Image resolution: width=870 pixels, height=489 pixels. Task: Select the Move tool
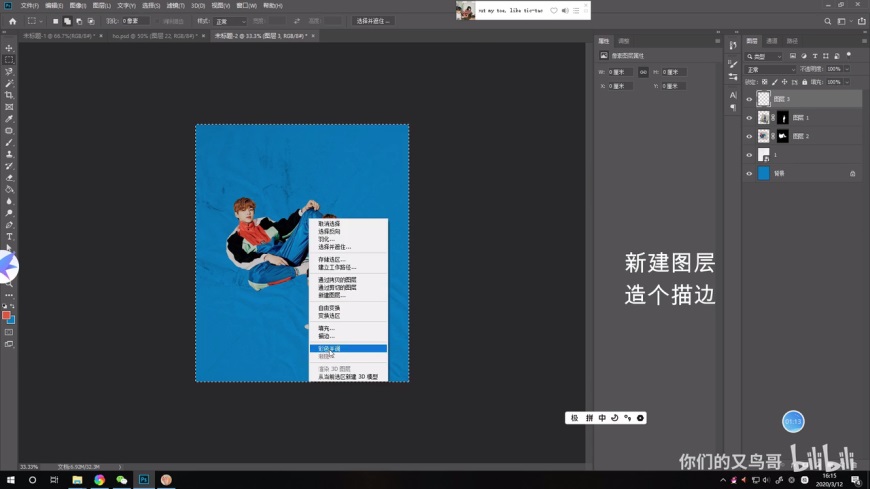point(9,48)
